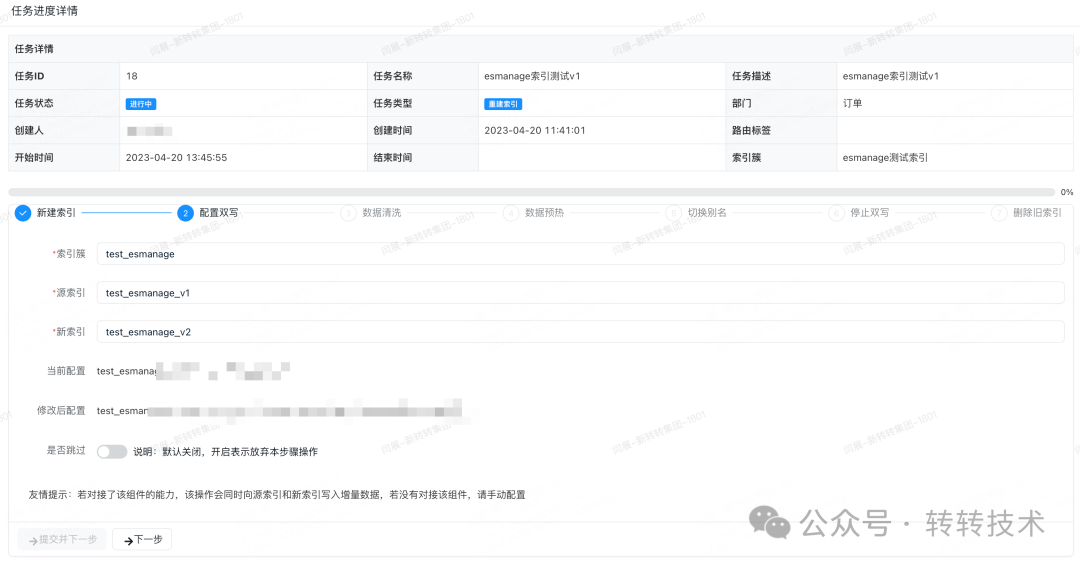Click the step 4 circle for 数据预热
Image resolution: width=1080 pixels, height=567 pixels.
coord(510,213)
